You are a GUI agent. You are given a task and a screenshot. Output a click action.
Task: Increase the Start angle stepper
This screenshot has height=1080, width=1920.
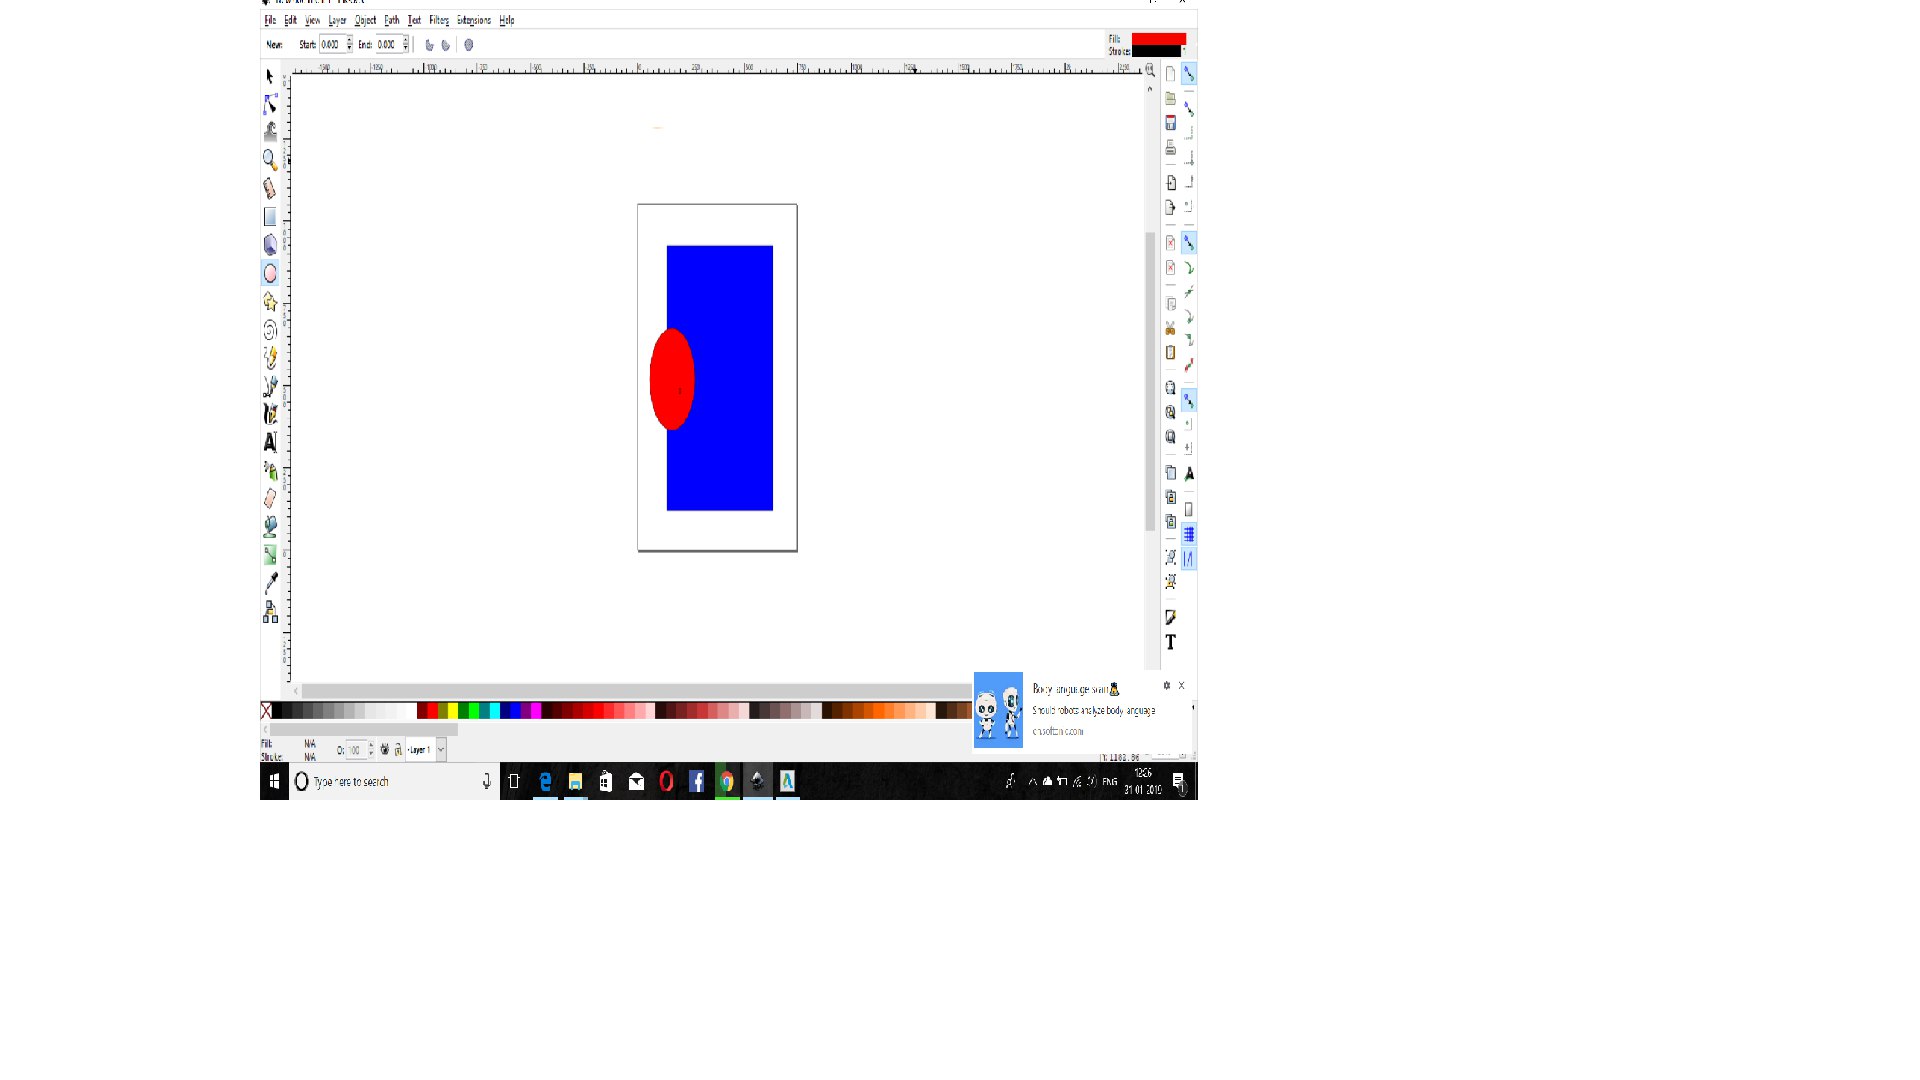click(349, 41)
